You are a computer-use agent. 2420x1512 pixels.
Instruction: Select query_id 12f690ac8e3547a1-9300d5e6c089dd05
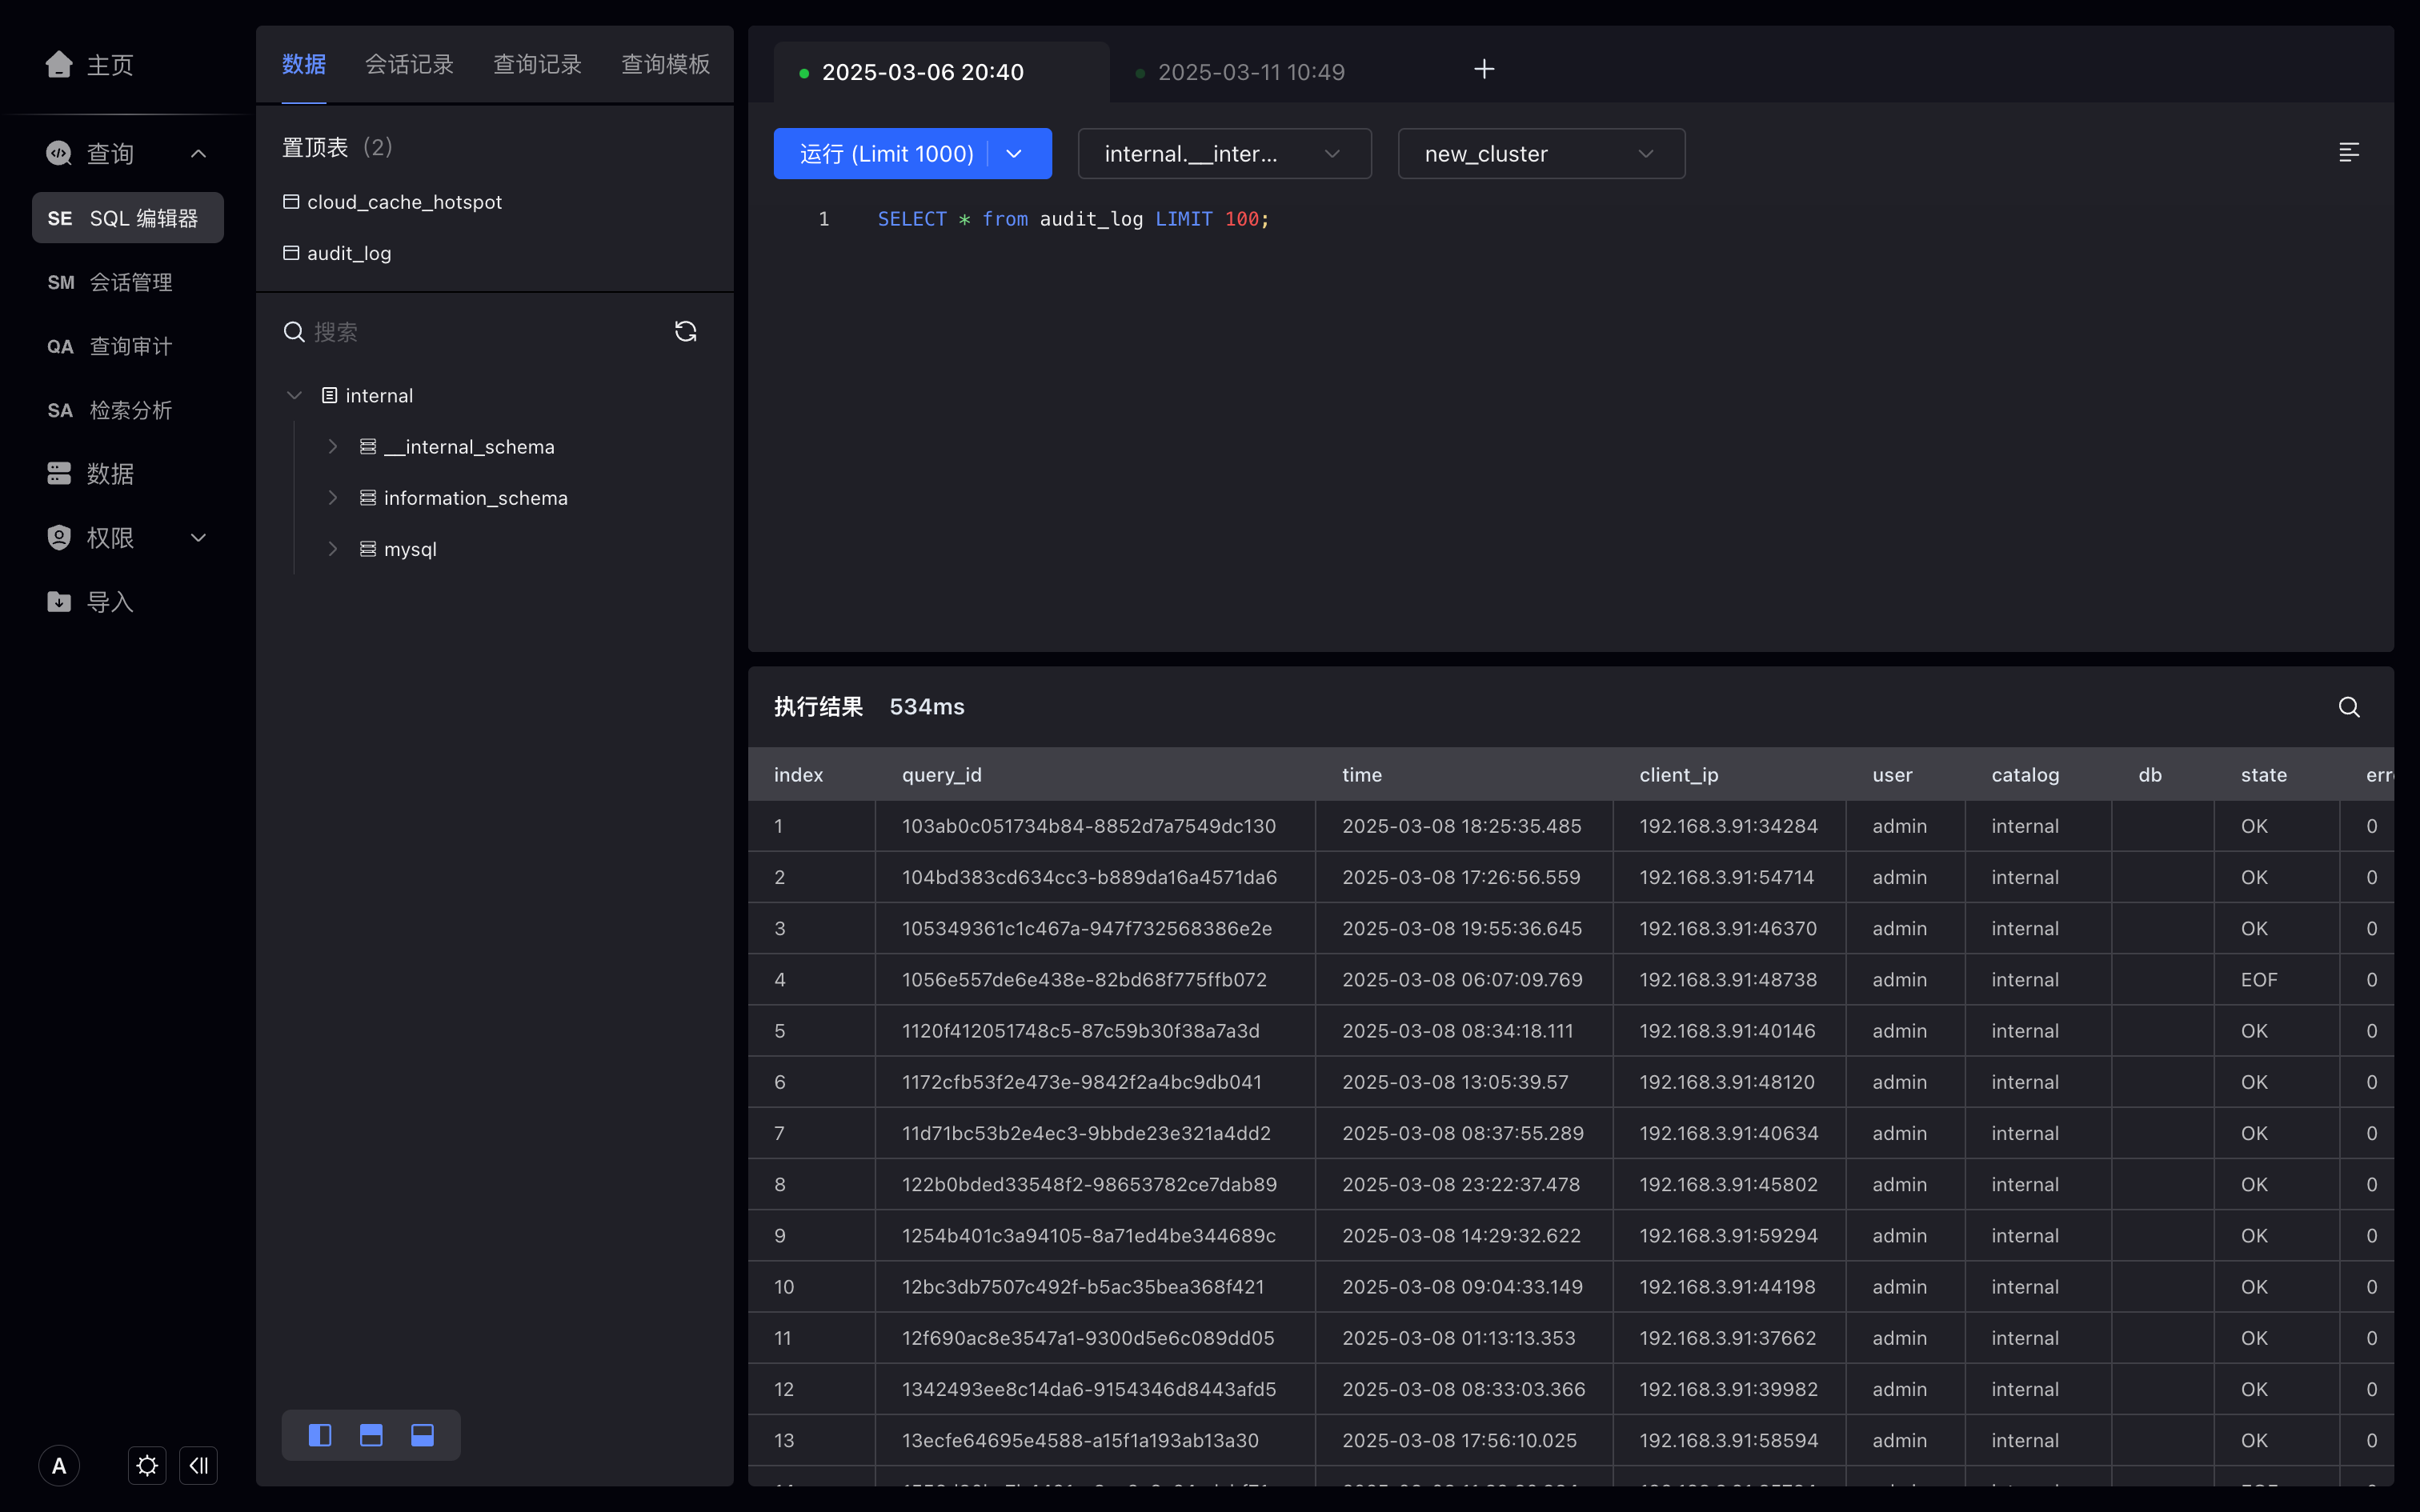click(1088, 1338)
